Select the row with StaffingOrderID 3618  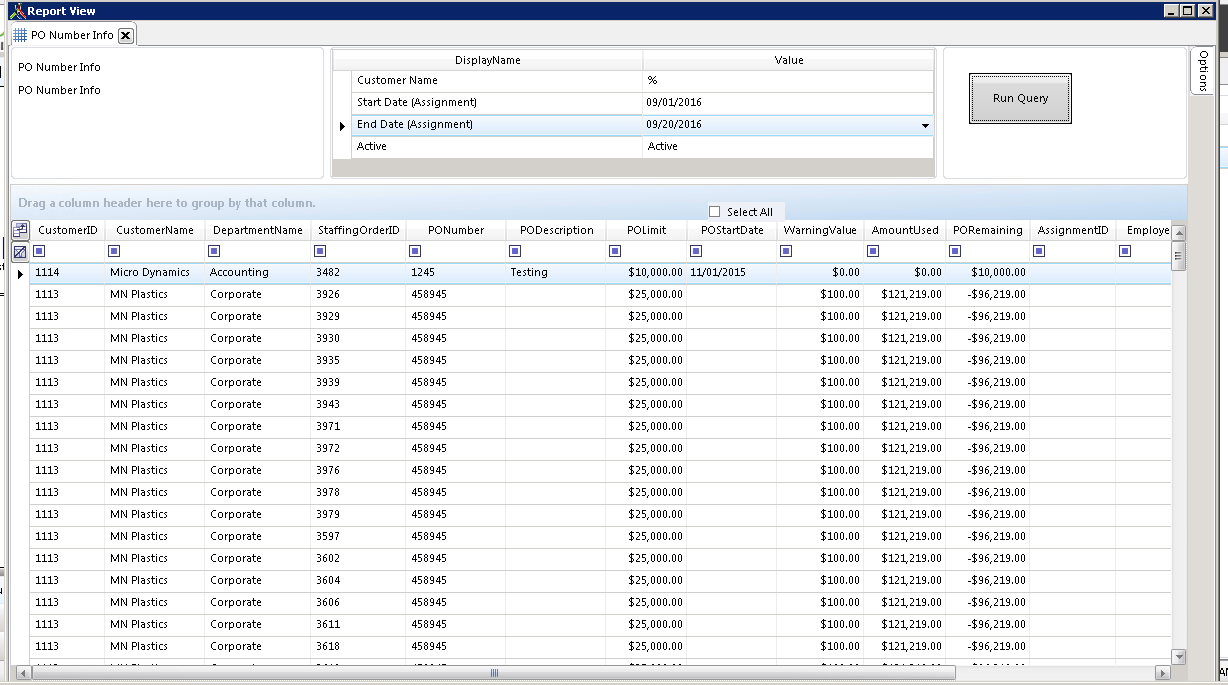pyautogui.click(x=600, y=646)
